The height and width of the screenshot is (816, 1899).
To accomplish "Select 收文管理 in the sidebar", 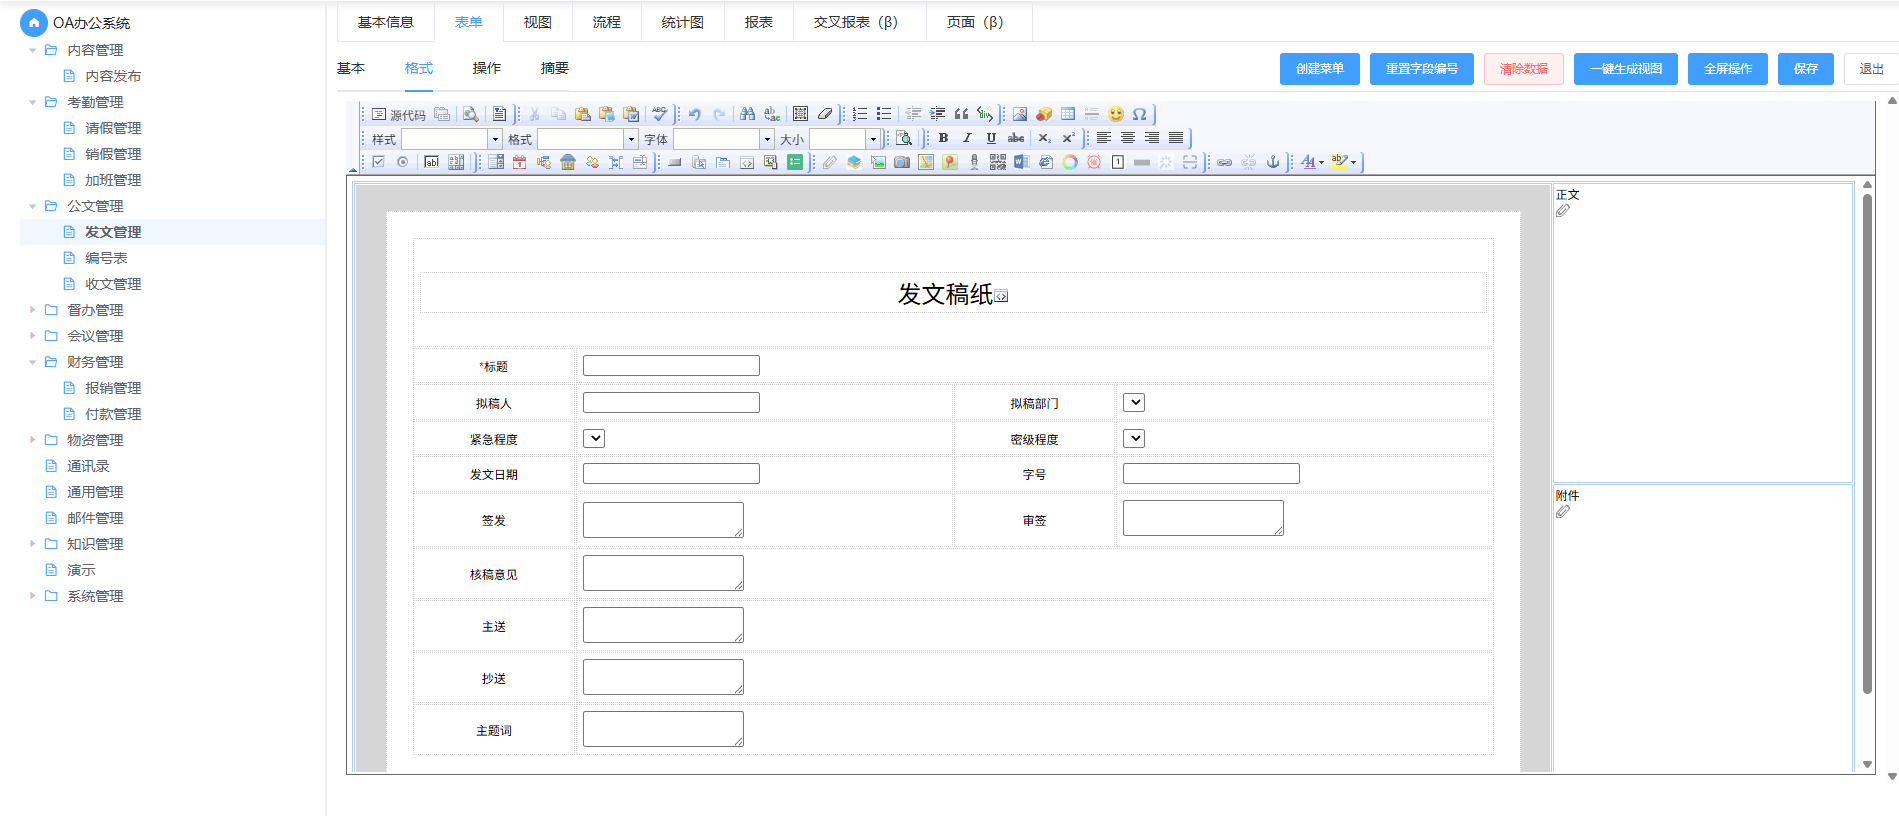I will pyautogui.click(x=113, y=284).
